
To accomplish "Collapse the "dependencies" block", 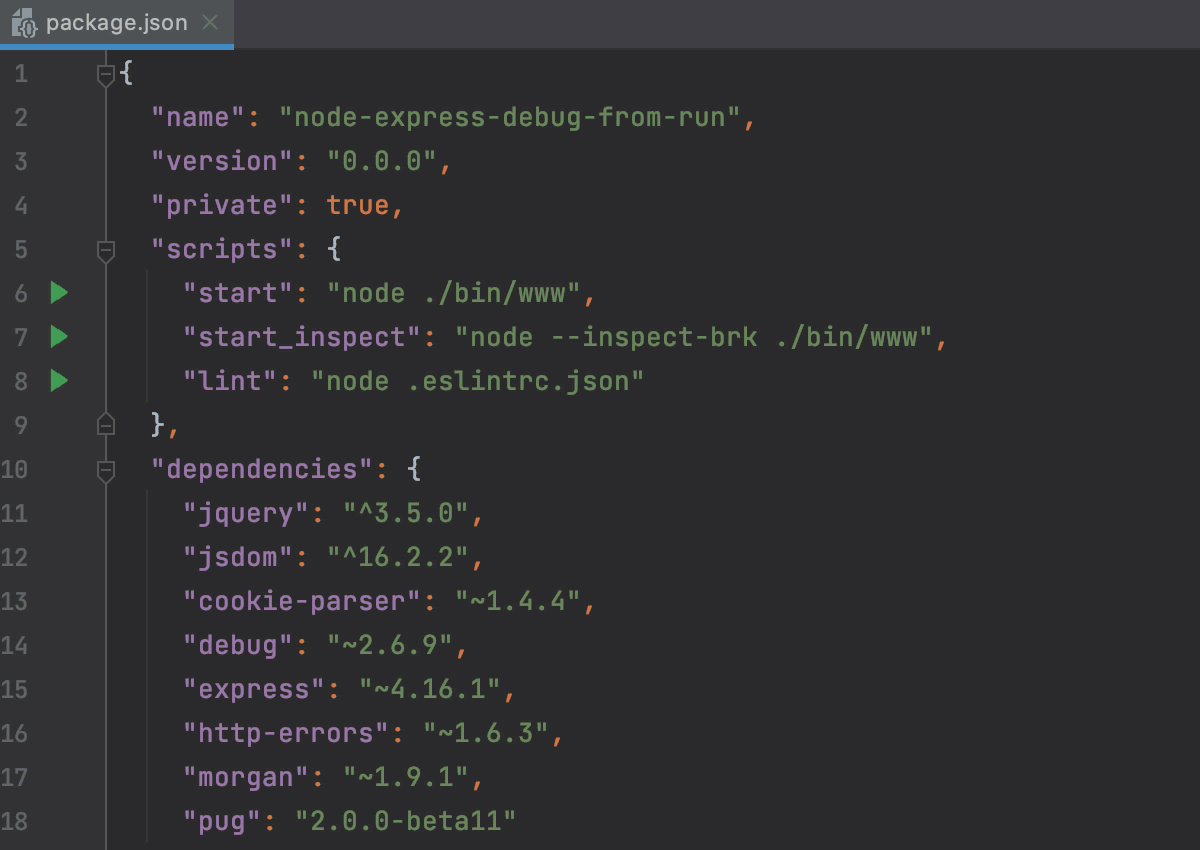I will 106,469.
